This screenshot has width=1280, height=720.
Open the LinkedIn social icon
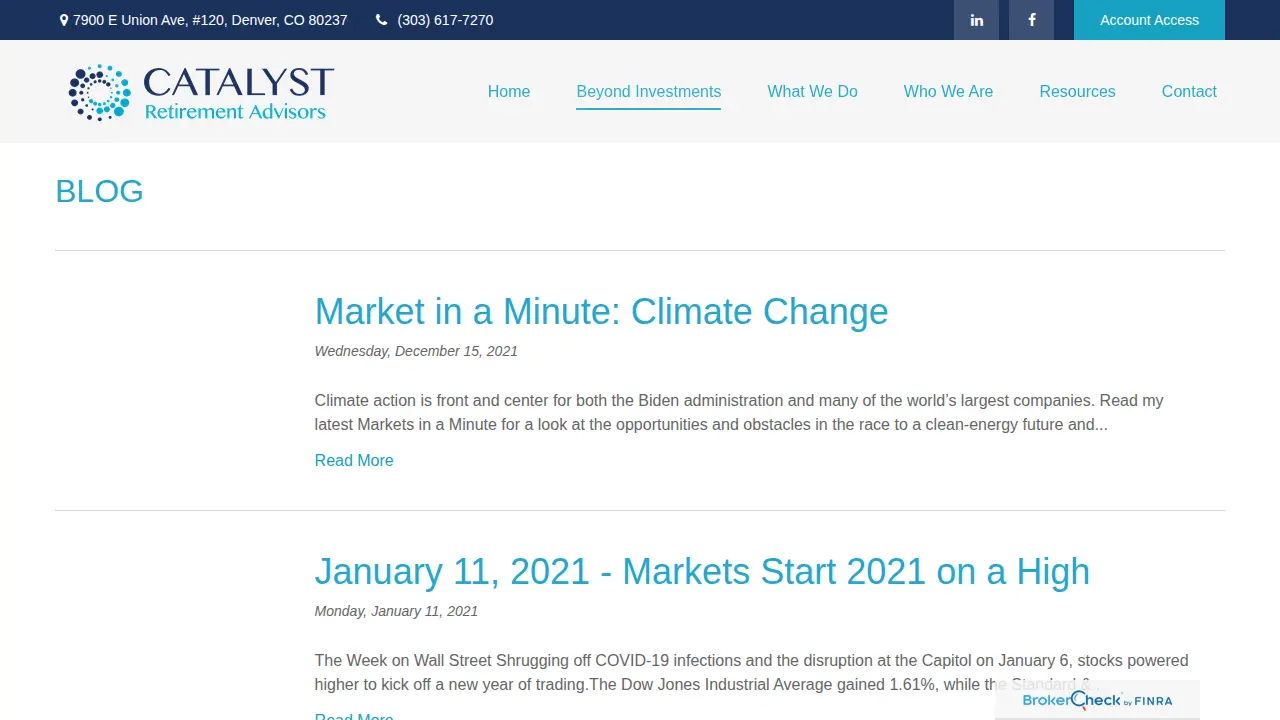pos(976,20)
